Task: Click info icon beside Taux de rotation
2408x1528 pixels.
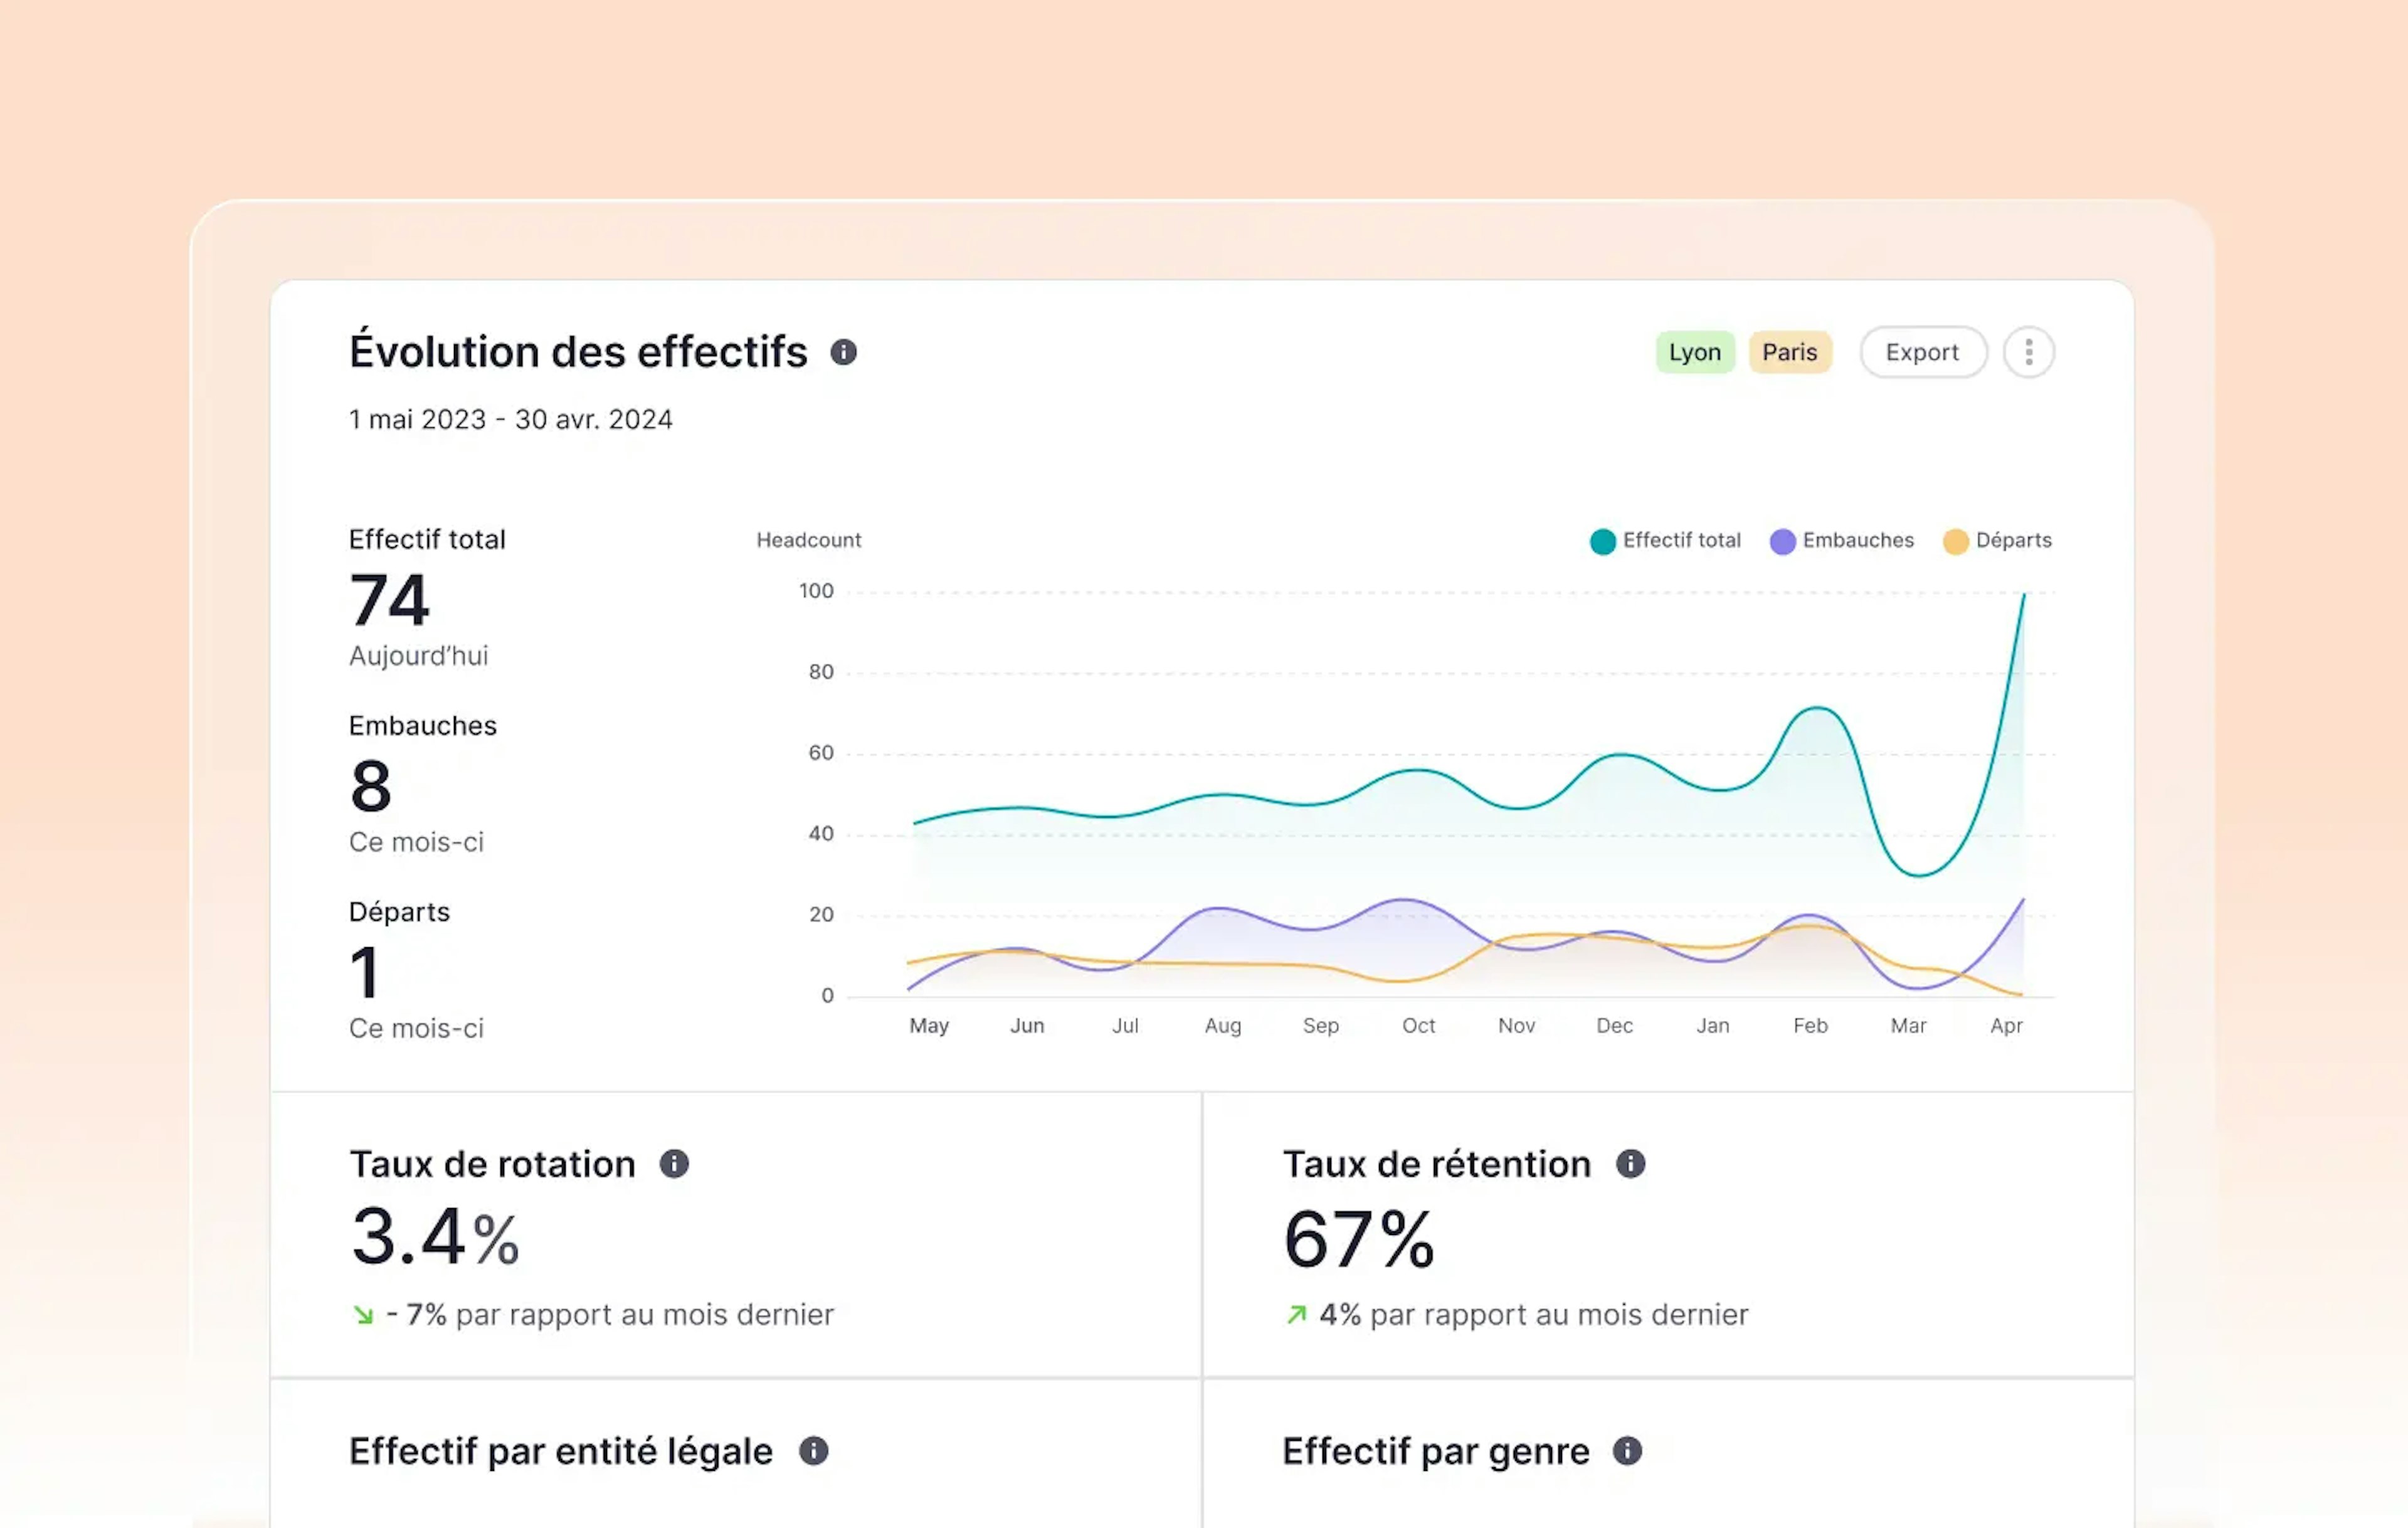Action: click(x=674, y=1164)
